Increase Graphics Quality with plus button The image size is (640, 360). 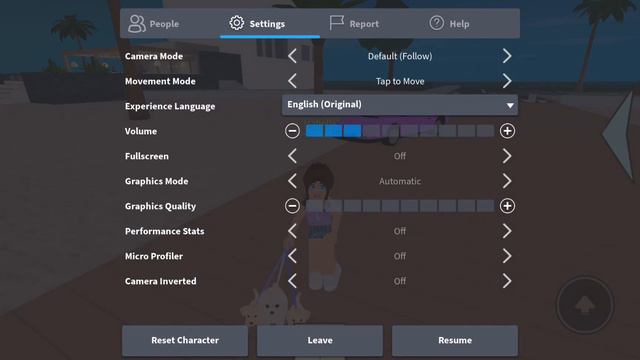click(507, 206)
